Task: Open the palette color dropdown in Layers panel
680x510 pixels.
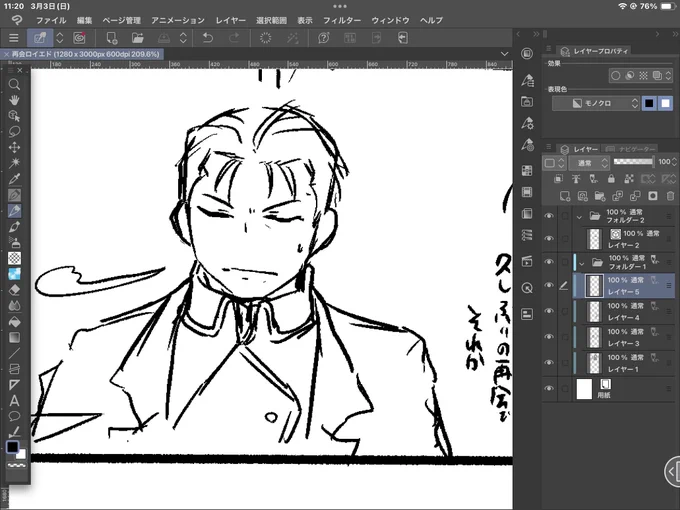Action: pos(554,163)
